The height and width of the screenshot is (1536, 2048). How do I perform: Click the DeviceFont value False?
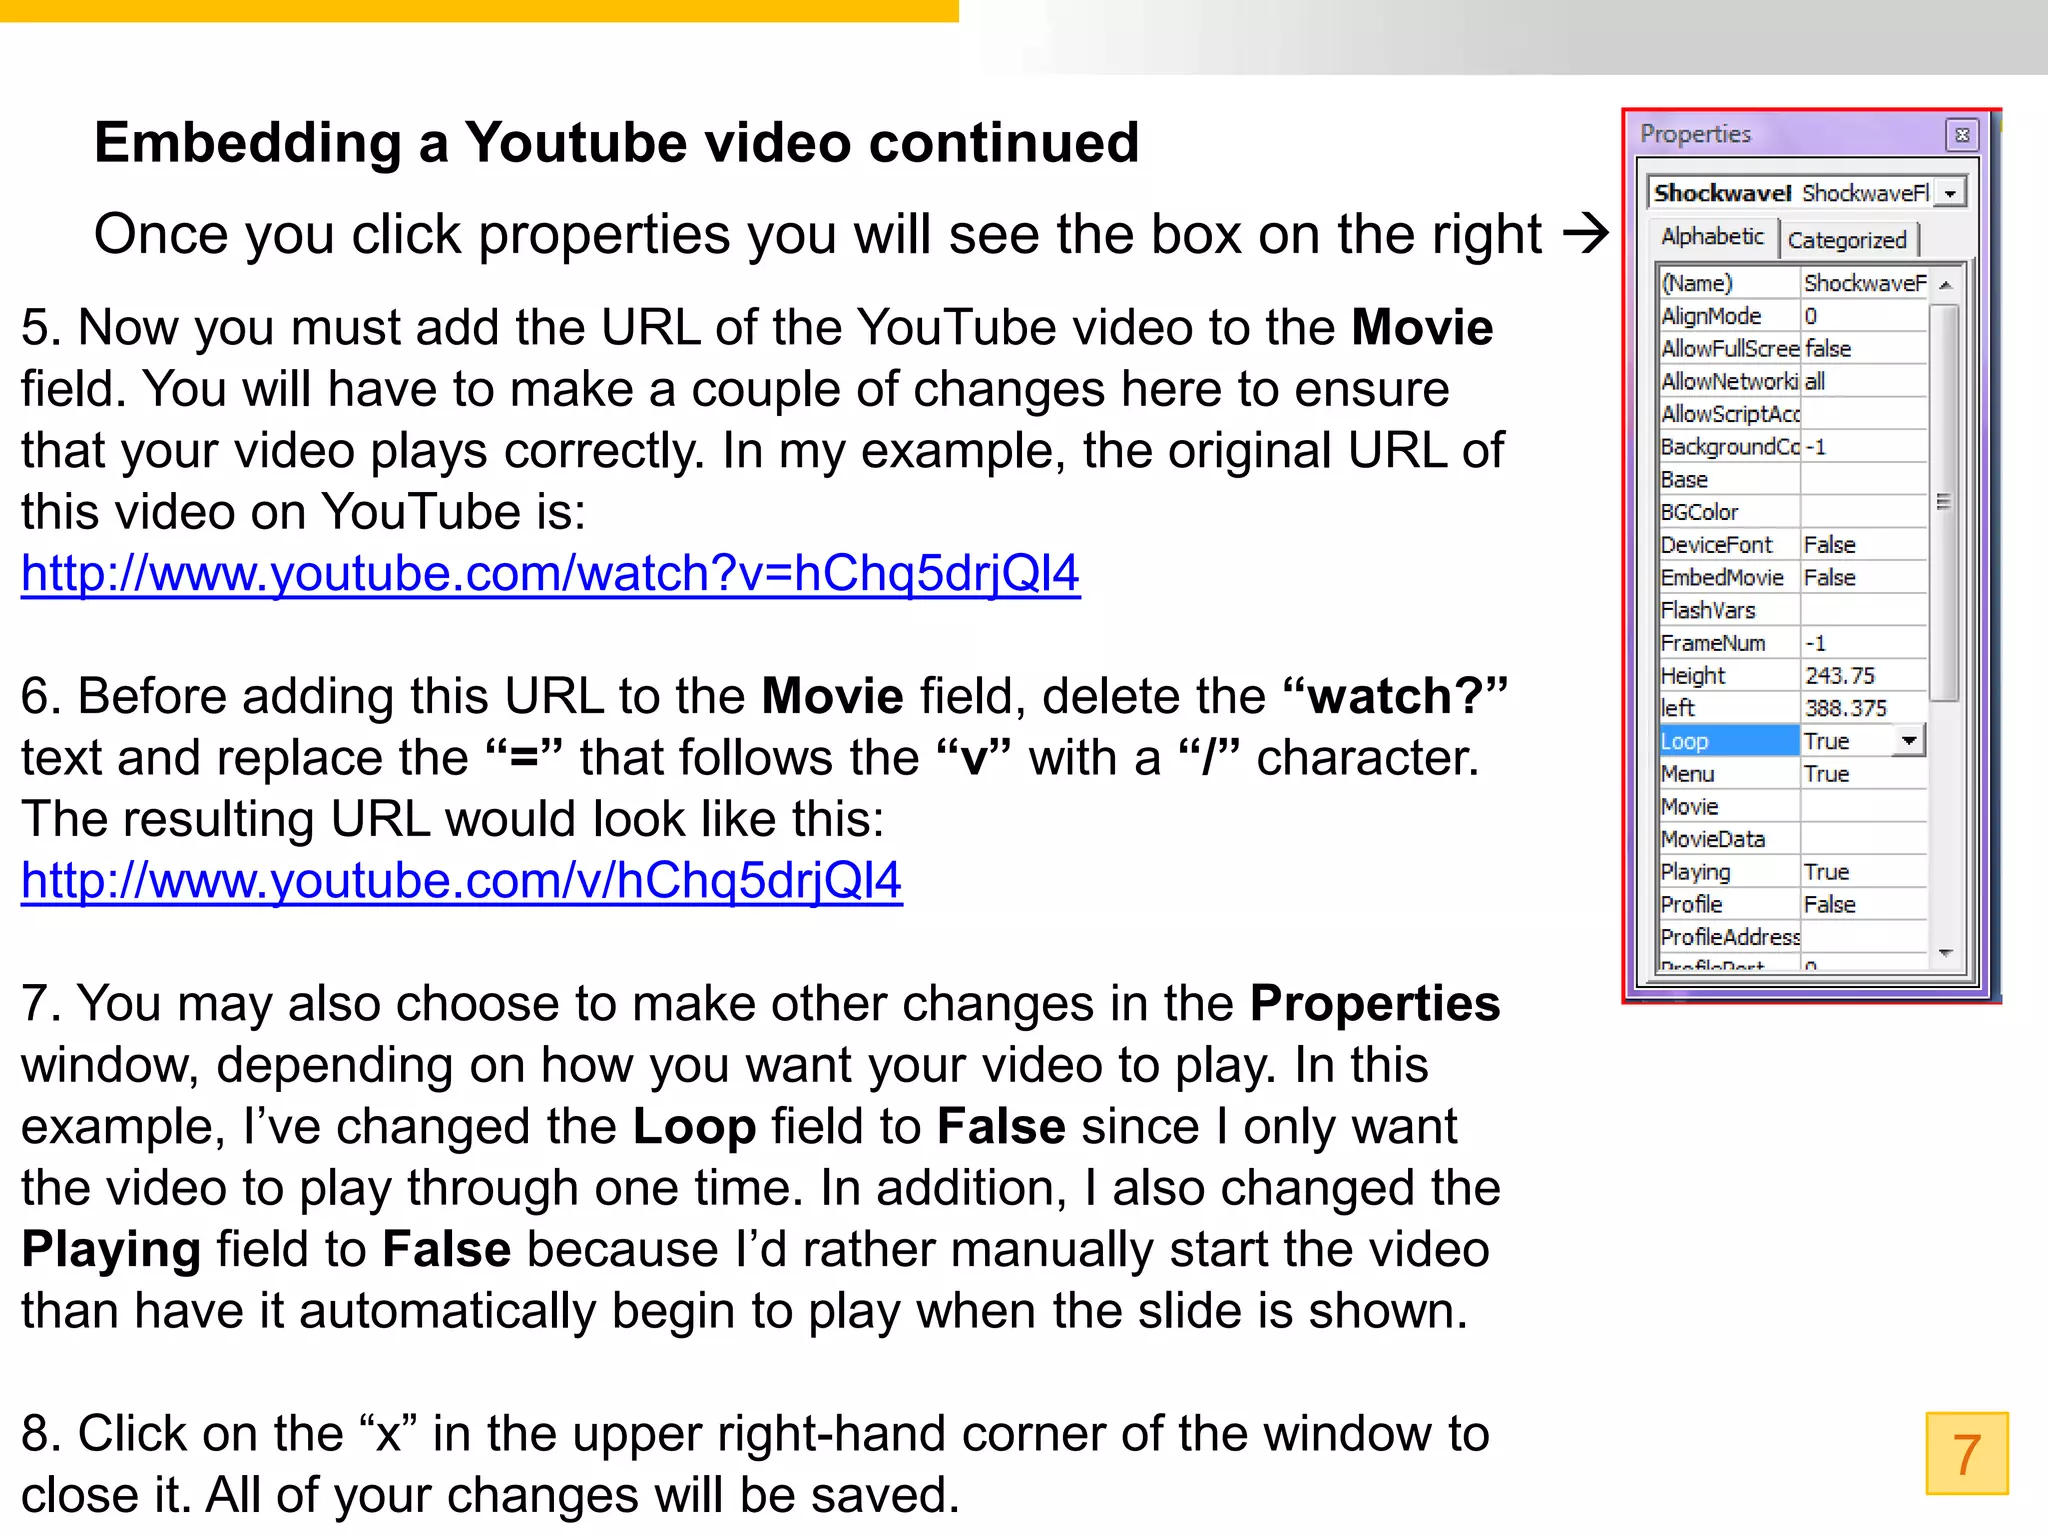click(x=1864, y=544)
